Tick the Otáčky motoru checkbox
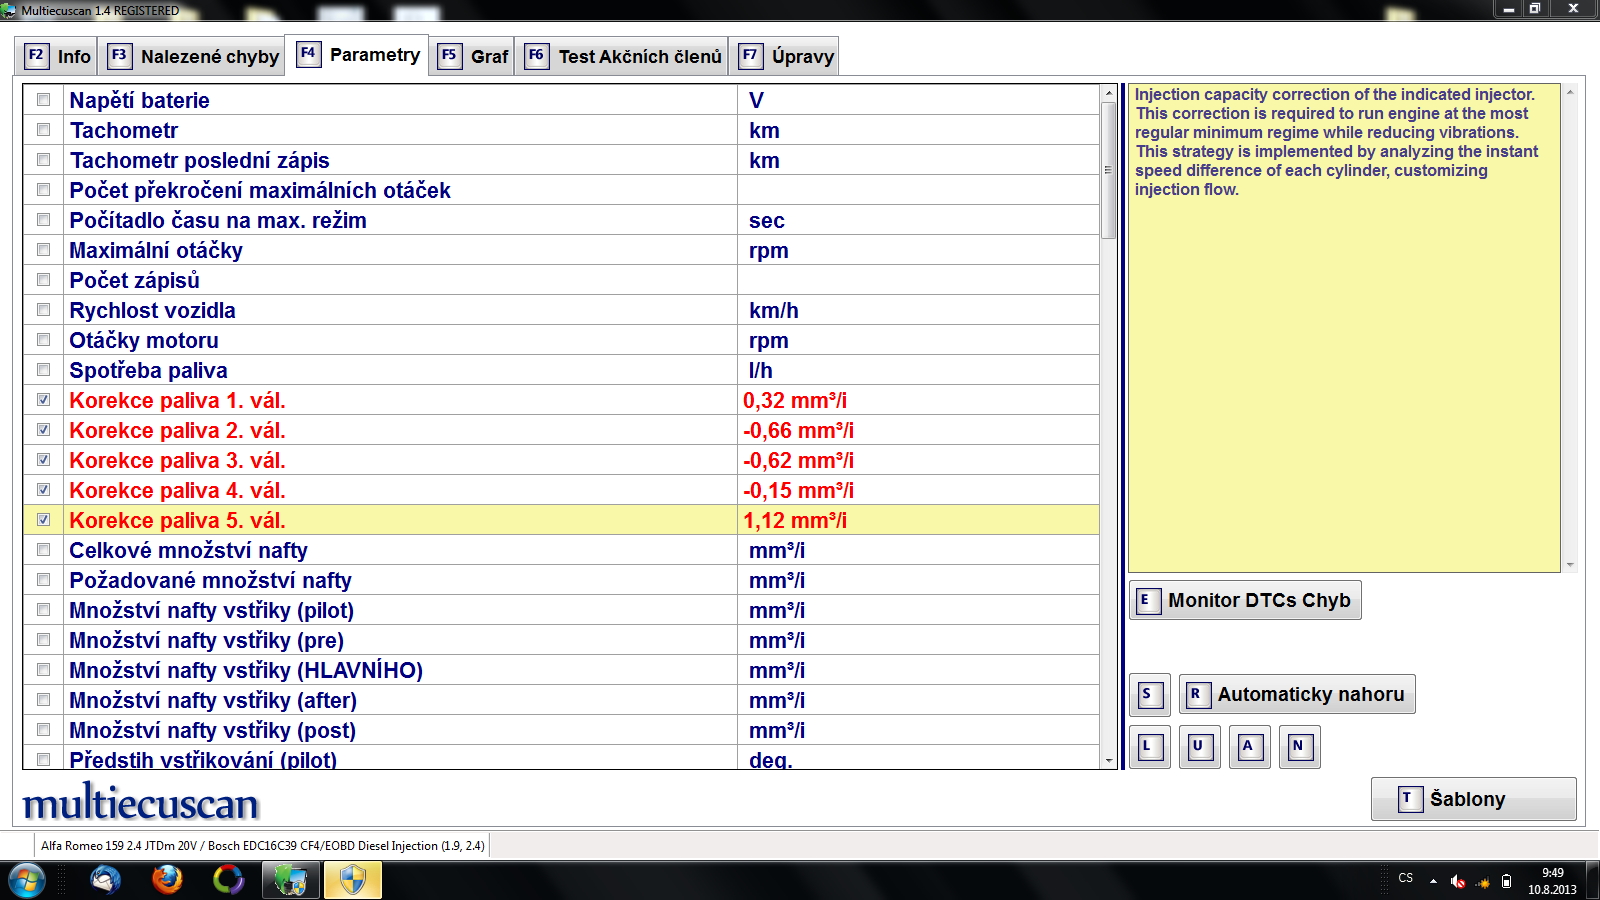Viewport: 1600px width, 900px height. point(43,340)
